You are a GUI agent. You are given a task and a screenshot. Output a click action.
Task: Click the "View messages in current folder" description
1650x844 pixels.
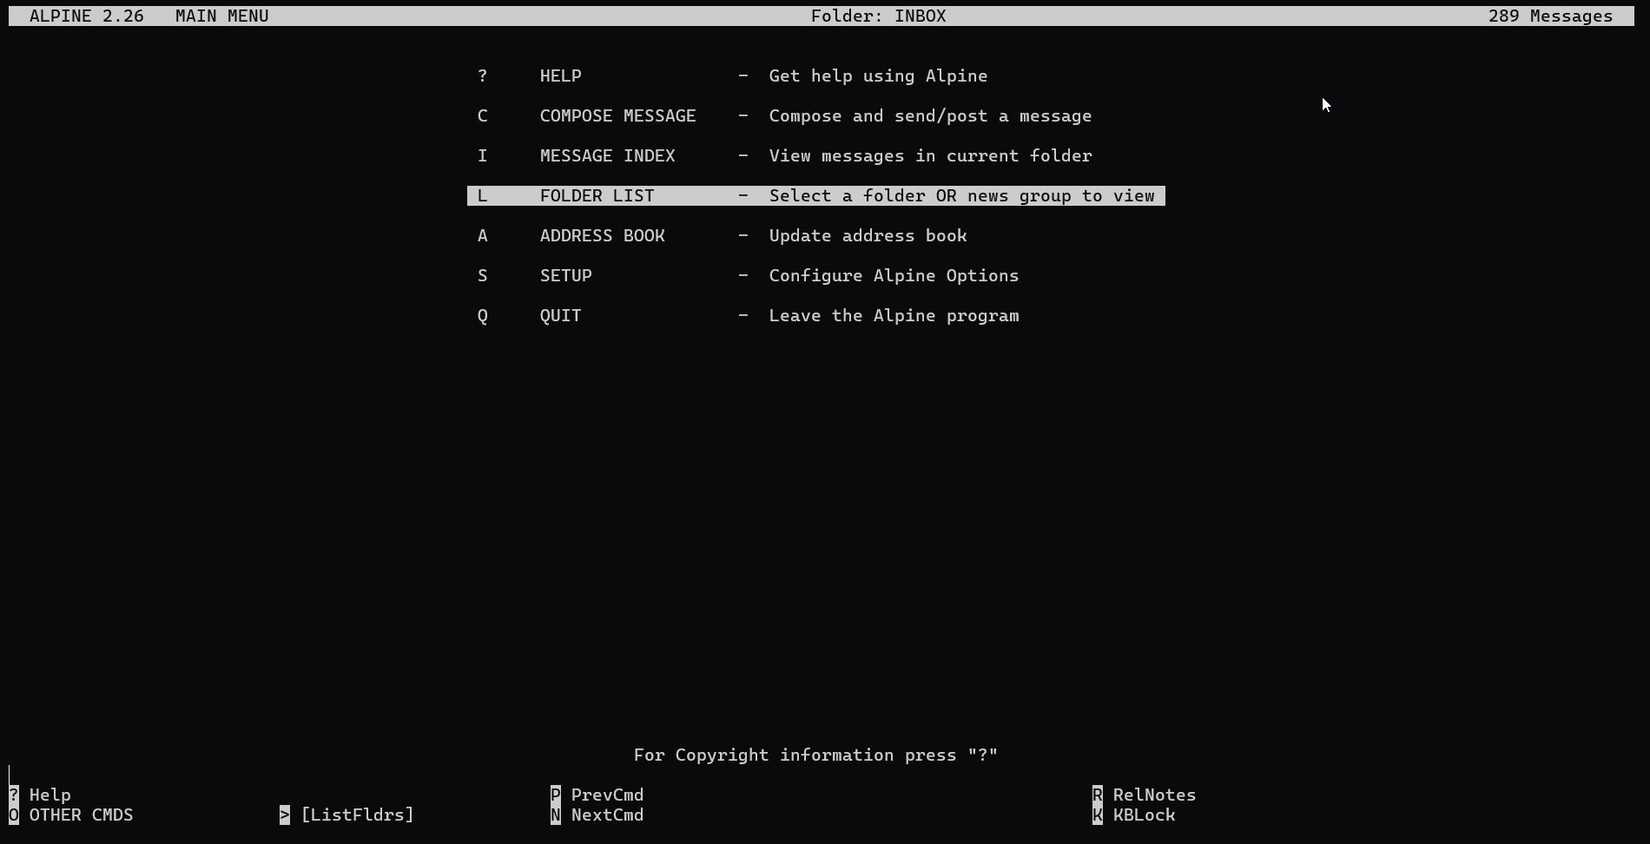click(x=930, y=156)
